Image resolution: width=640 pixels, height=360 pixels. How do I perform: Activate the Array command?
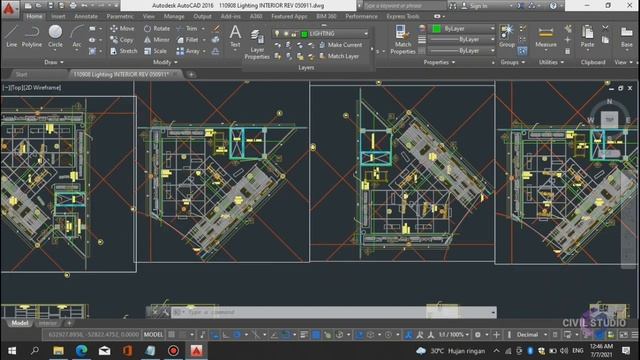[188, 51]
